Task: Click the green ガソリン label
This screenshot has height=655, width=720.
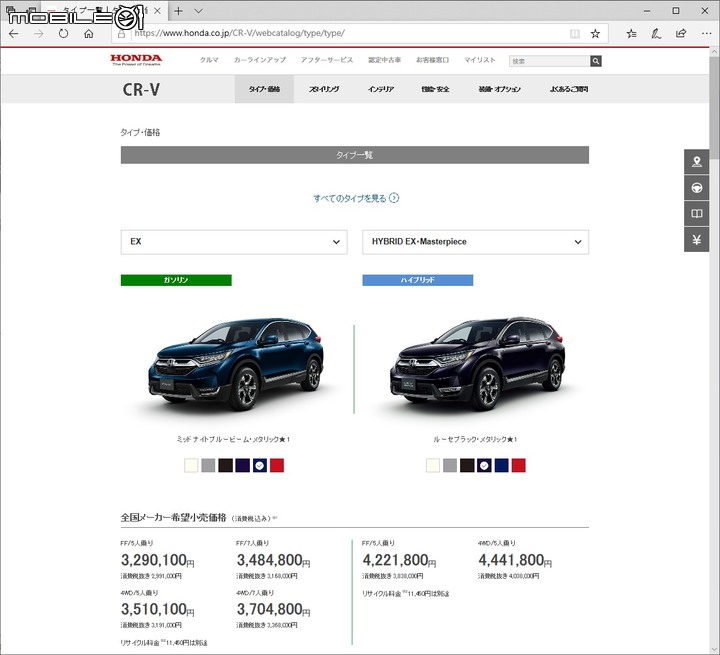Action: point(176,280)
